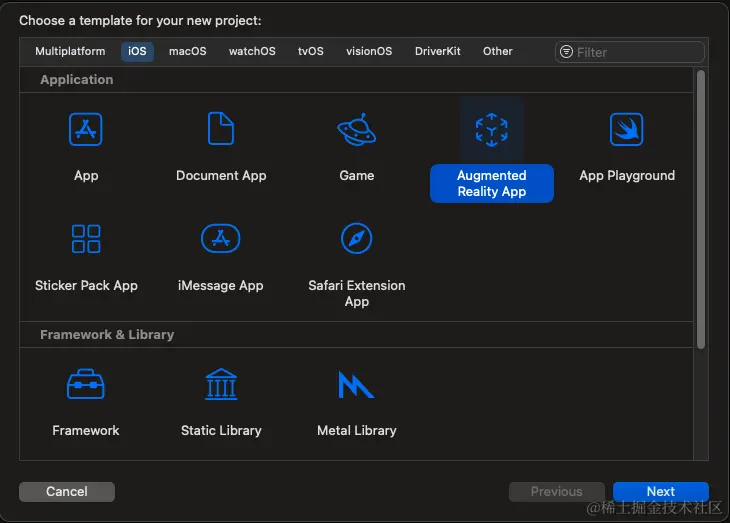Choose the Metal Library icon
The image size is (730, 523).
click(356, 385)
